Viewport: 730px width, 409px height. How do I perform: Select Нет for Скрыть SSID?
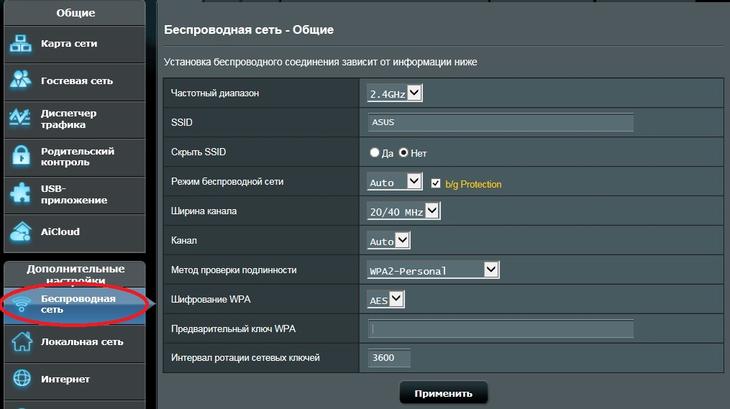(404, 153)
